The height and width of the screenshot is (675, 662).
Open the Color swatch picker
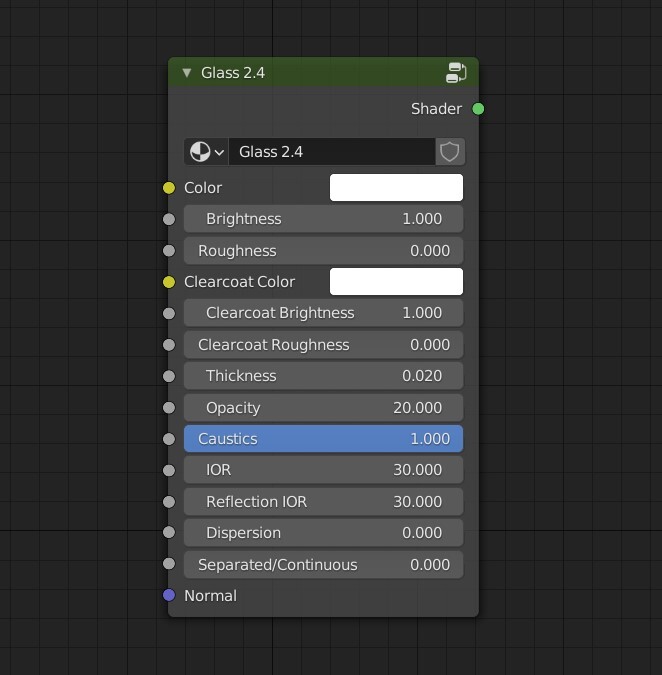(x=396, y=188)
